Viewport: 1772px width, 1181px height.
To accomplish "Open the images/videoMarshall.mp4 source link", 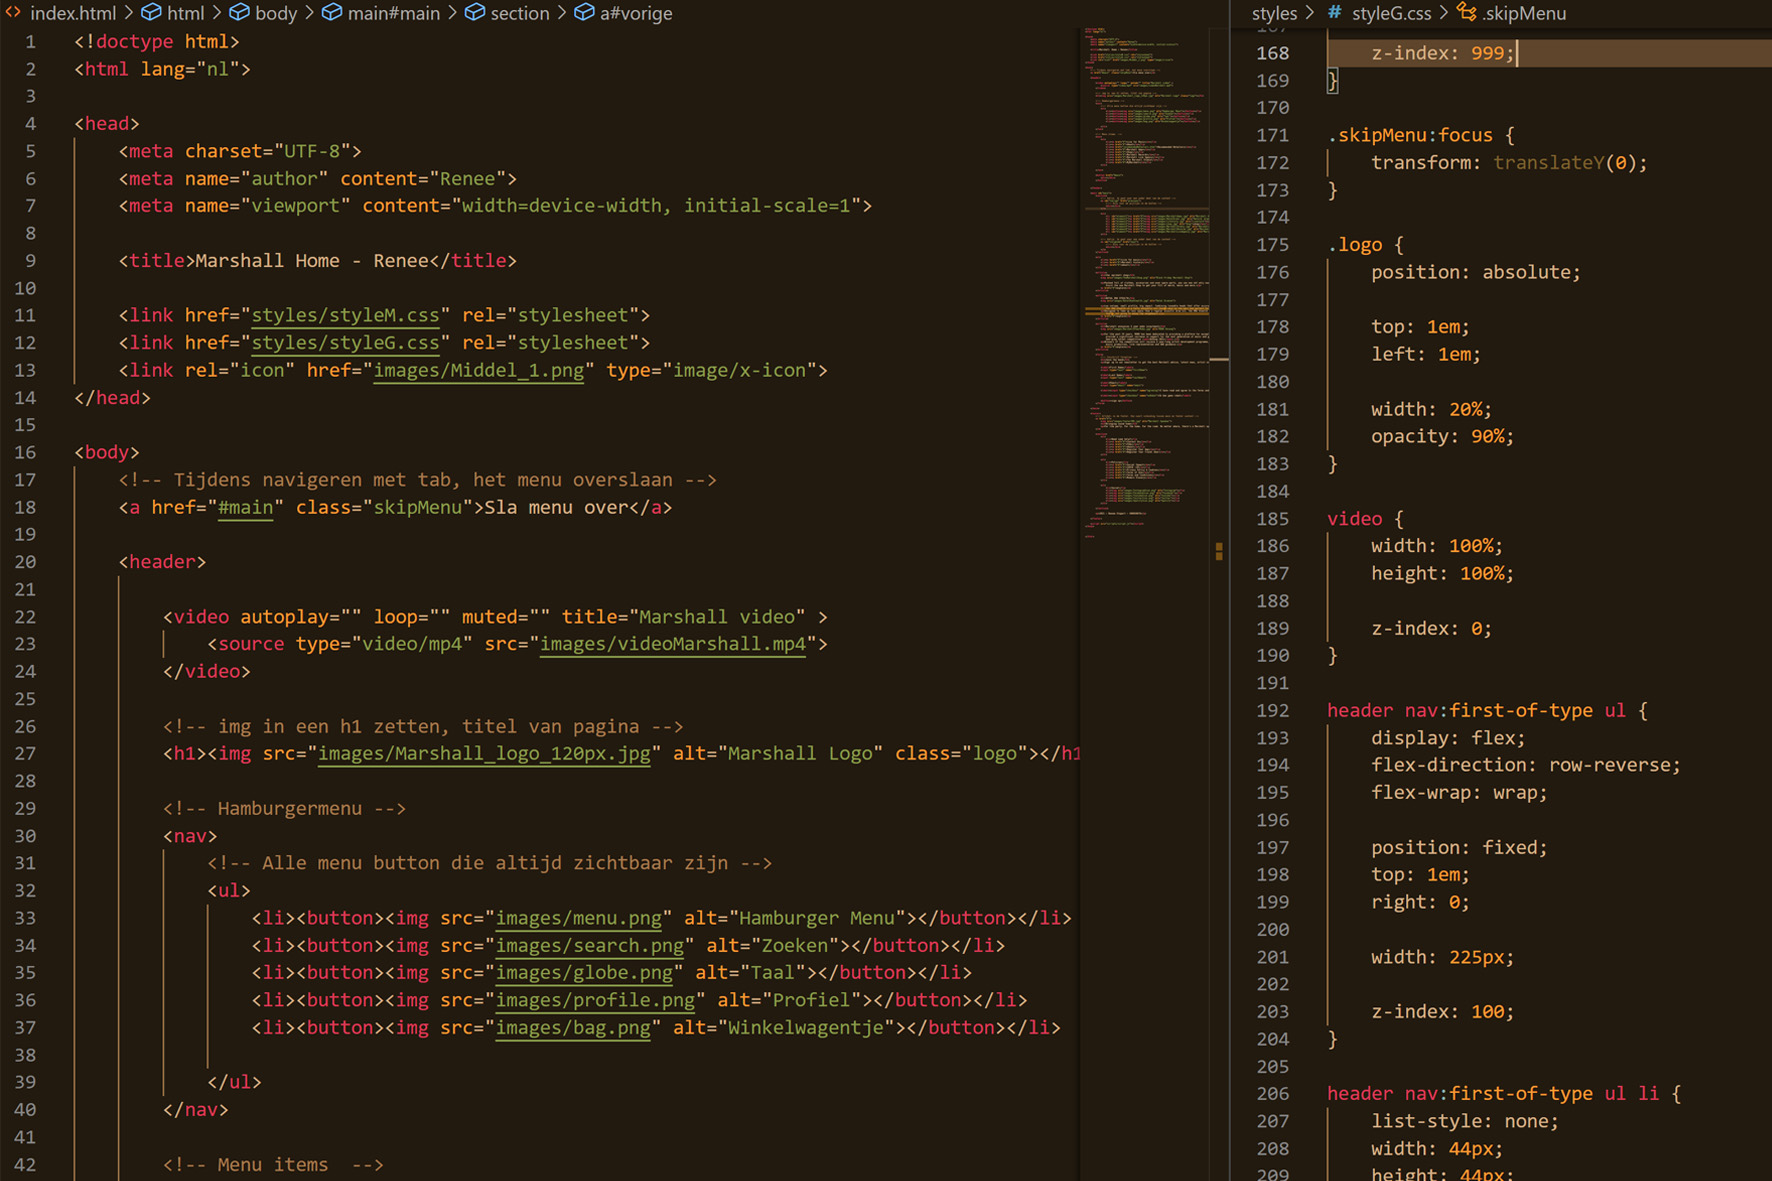I will pos(672,644).
